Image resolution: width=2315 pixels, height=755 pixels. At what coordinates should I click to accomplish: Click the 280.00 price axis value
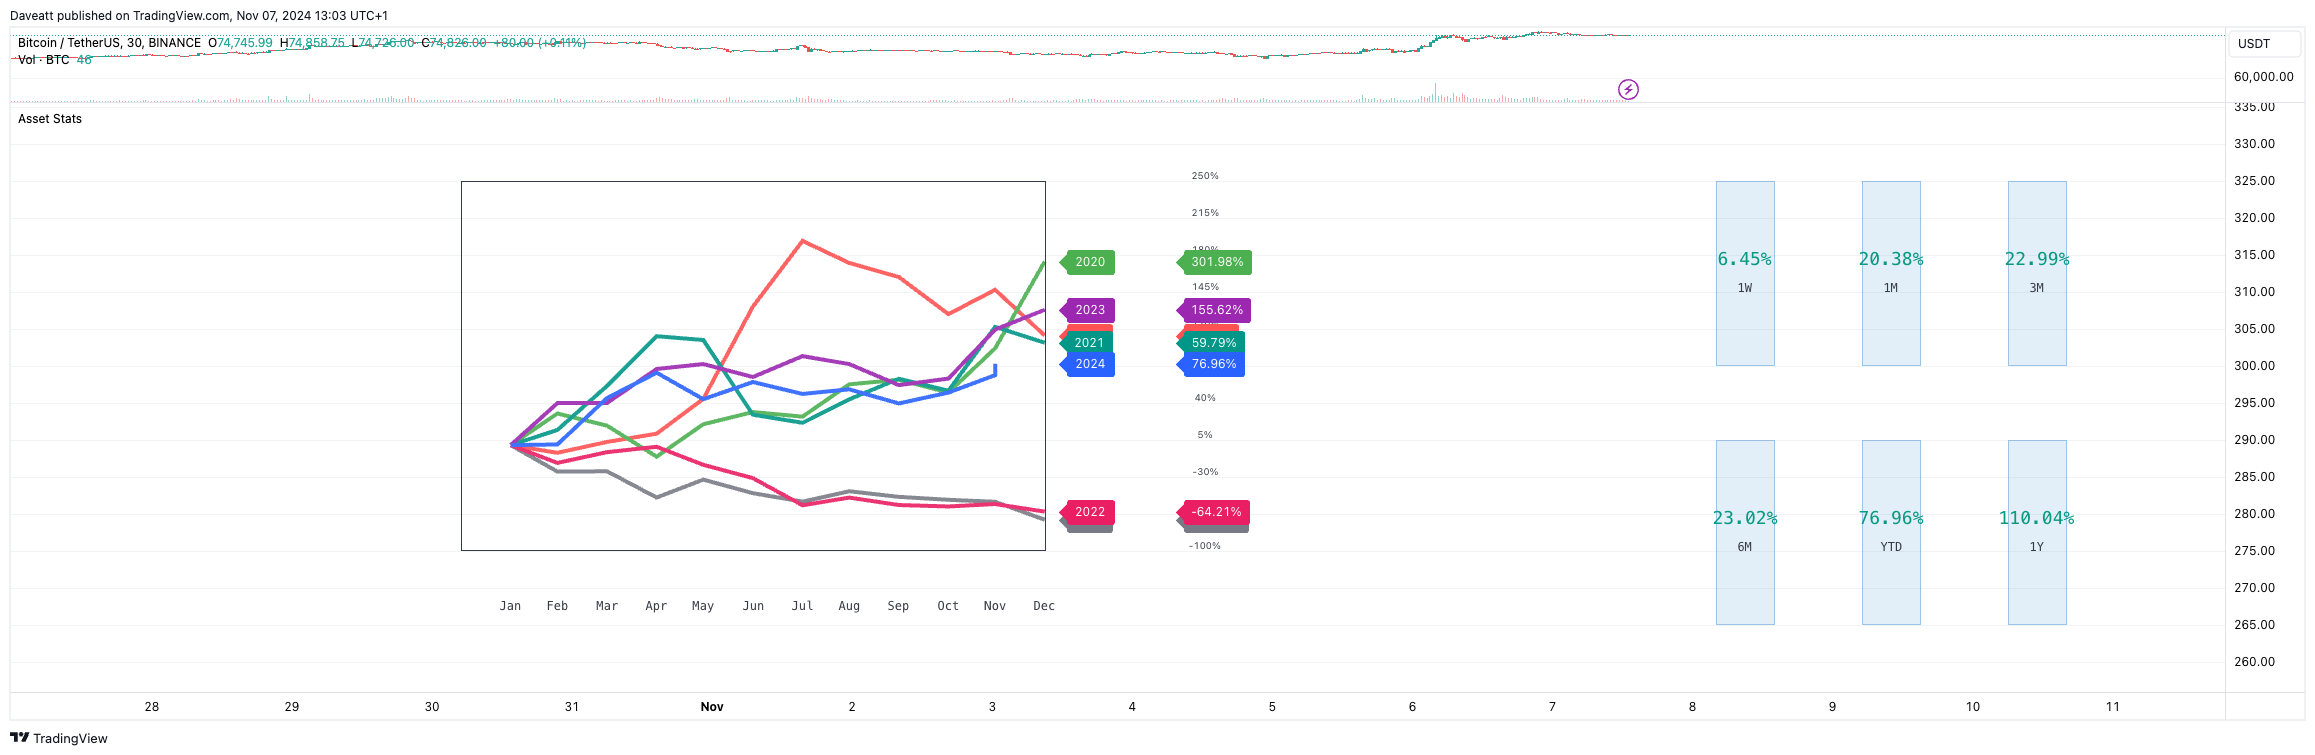(2255, 514)
